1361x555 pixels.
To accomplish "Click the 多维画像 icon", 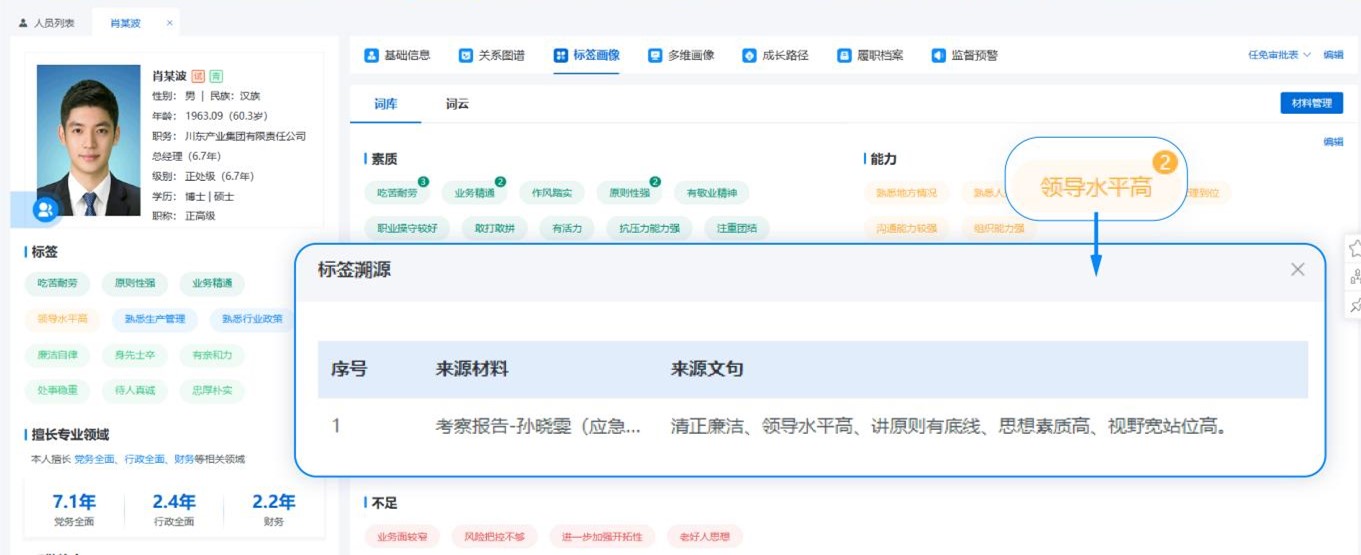I will pos(655,56).
